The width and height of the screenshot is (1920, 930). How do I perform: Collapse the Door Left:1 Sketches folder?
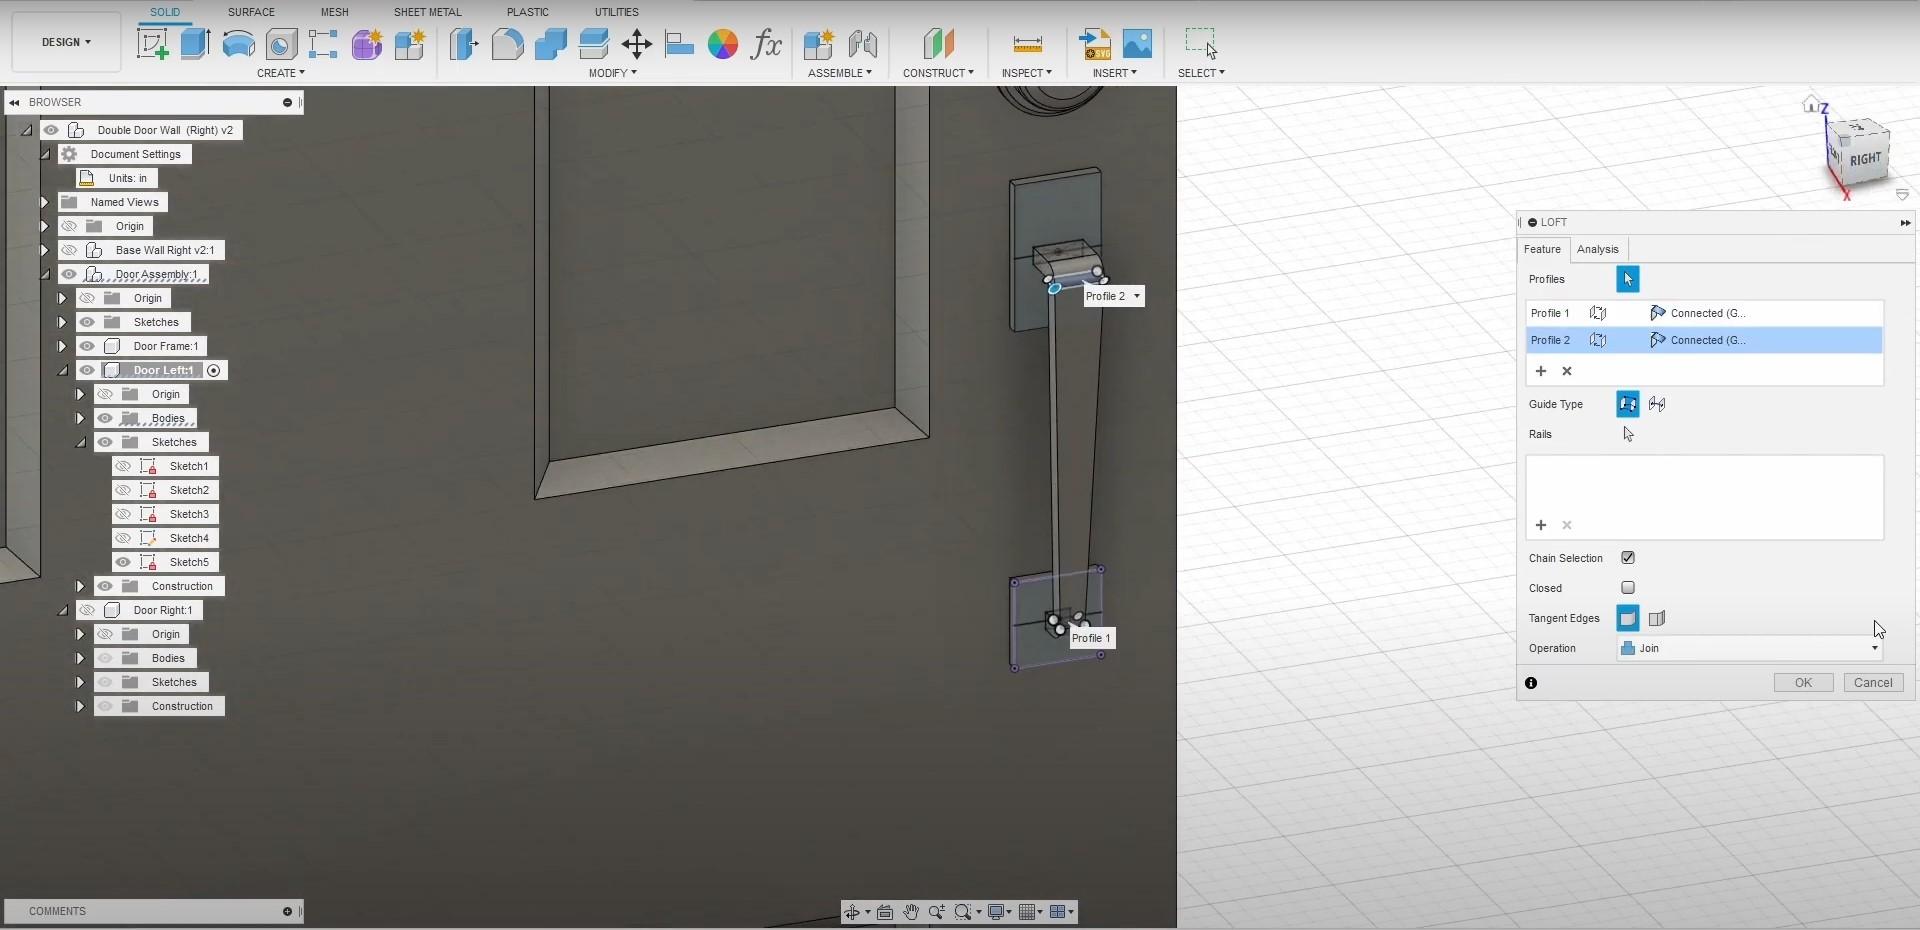[x=80, y=442]
